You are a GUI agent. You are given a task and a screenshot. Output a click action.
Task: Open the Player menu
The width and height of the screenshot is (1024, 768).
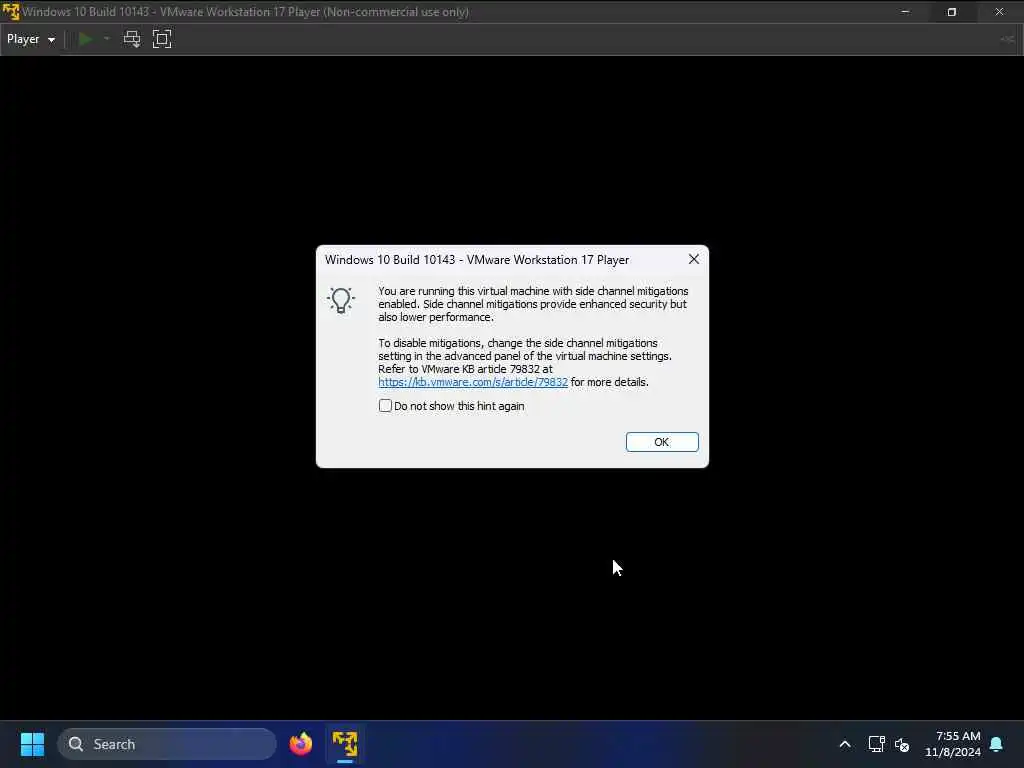pos(31,39)
